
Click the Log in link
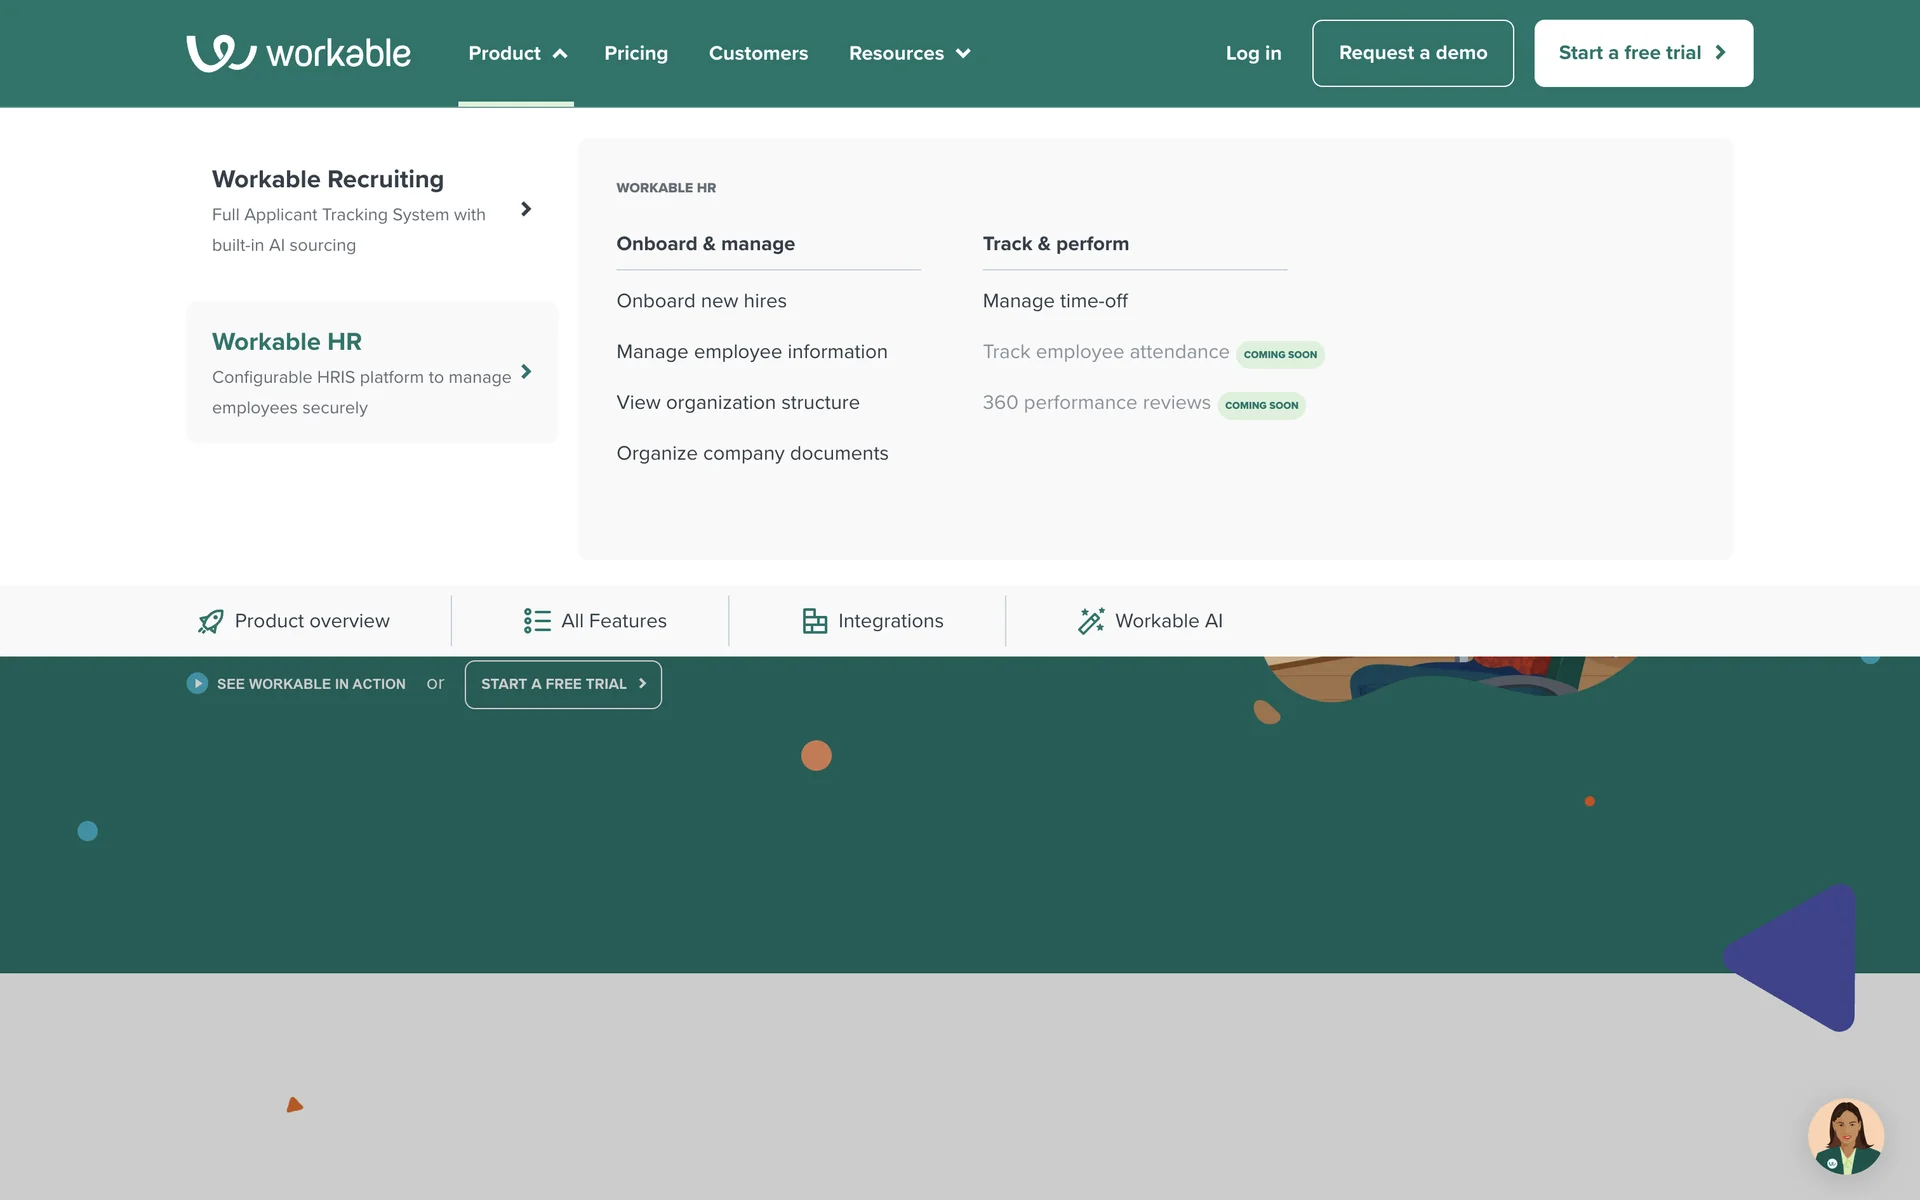point(1253,53)
